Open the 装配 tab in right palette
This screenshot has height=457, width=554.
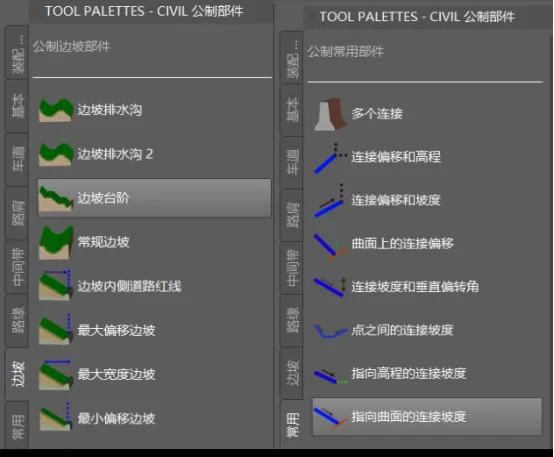pyautogui.click(x=292, y=58)
